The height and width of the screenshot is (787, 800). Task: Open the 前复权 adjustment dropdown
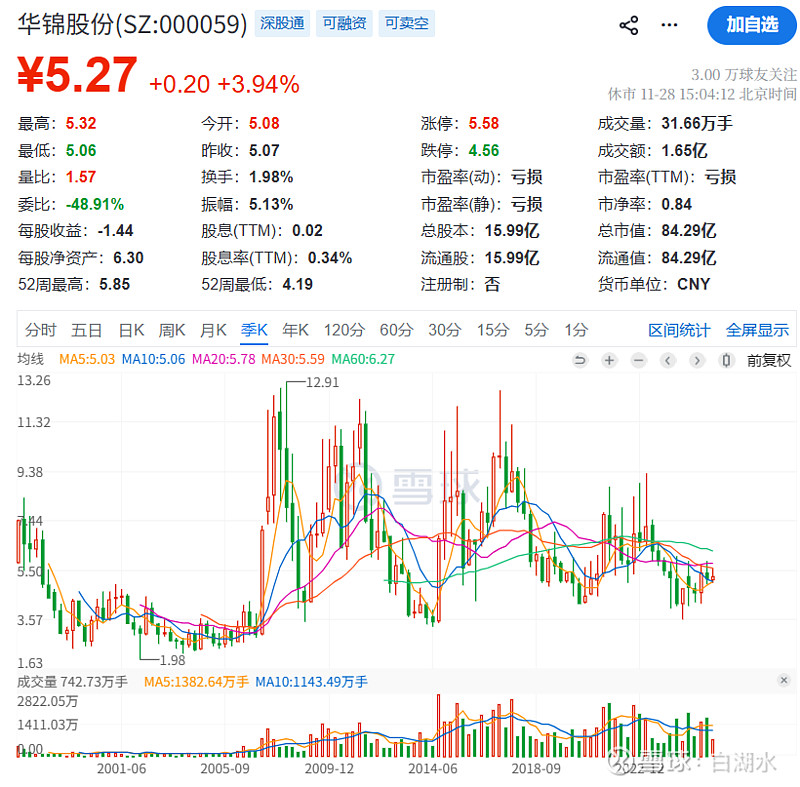(769, 361)
